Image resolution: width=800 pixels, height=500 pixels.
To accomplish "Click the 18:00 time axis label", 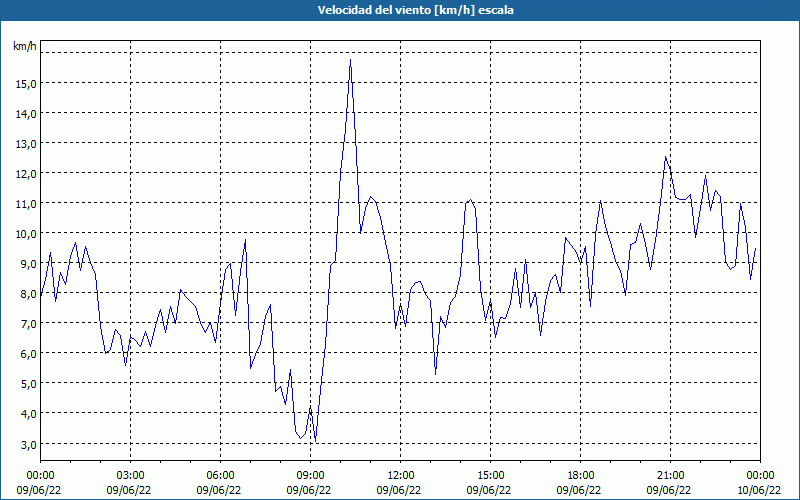I will (581, 476).
